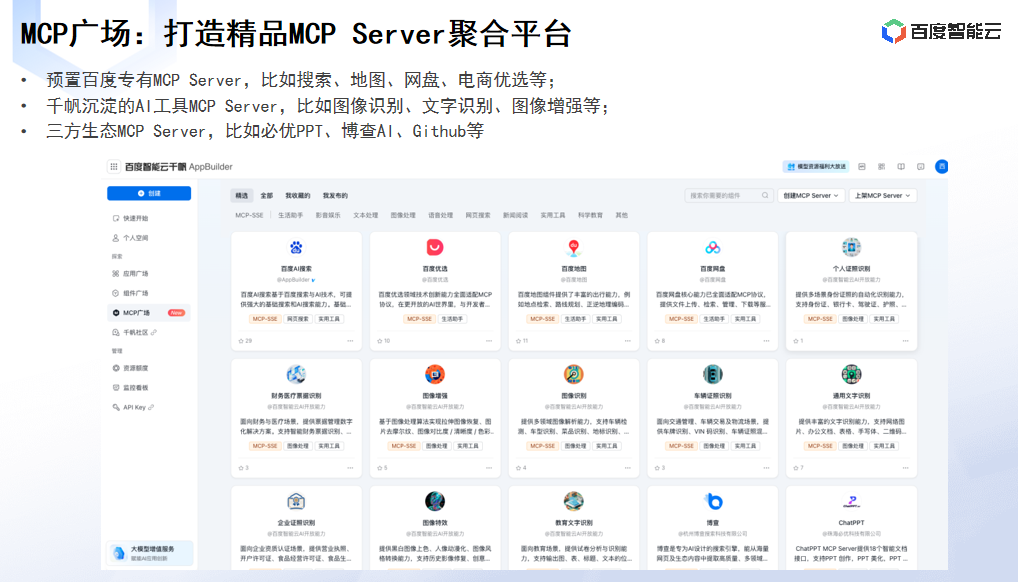Open the API Key sidebar entry
The image size is (1018, 582).
tap(133, 407)
